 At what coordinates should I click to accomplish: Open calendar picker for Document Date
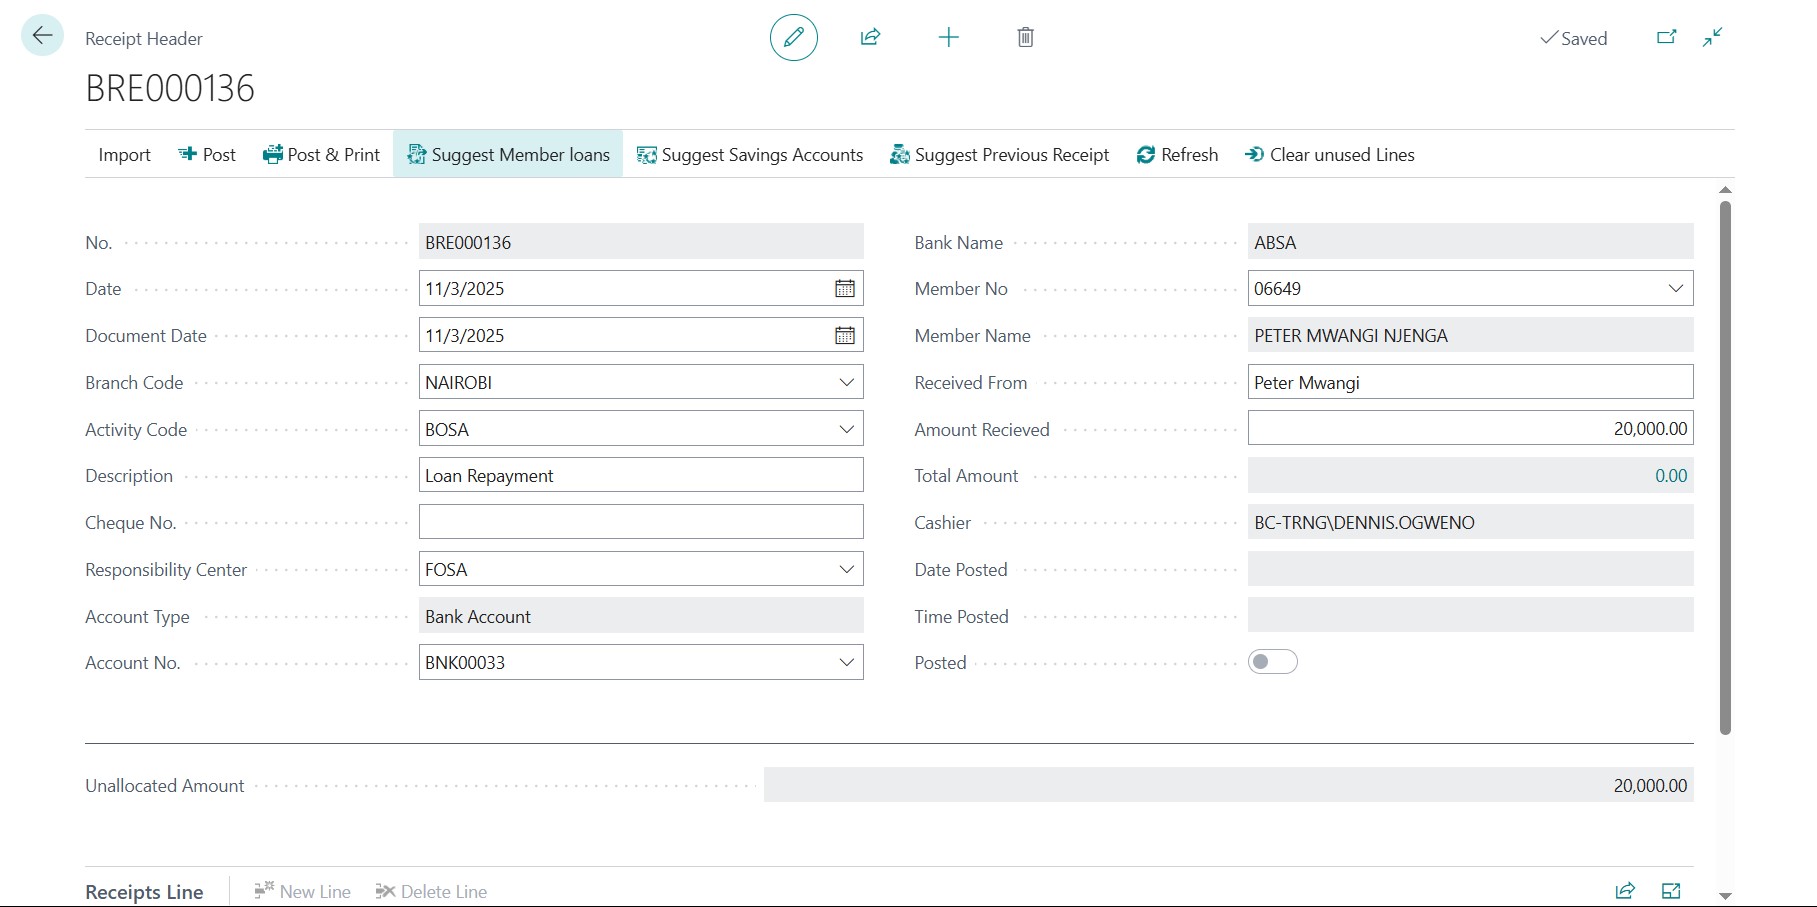point(845,336)
